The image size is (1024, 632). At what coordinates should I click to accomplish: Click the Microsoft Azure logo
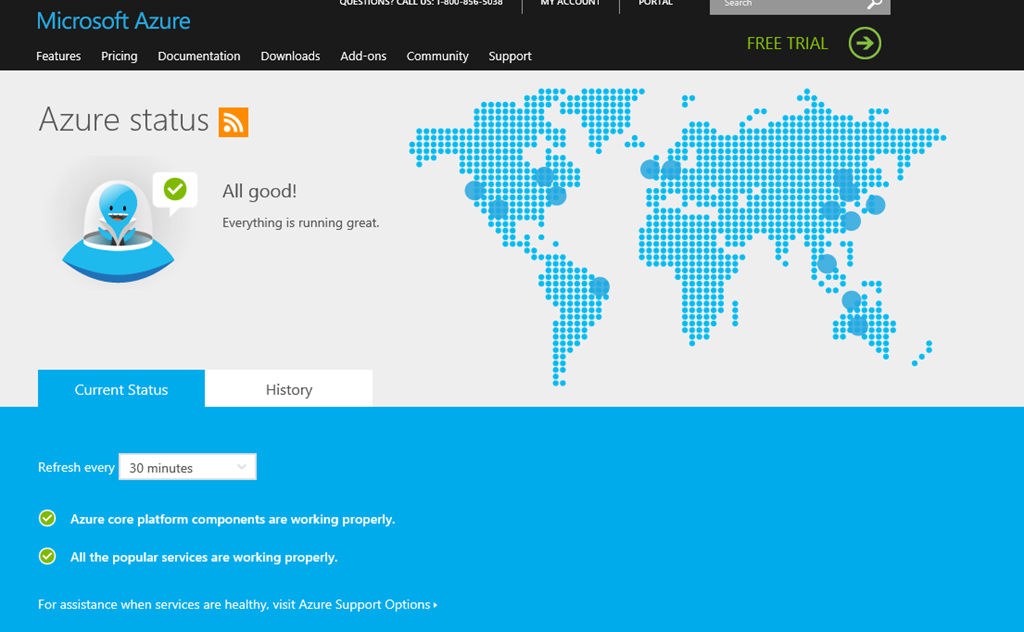[x=114, y=21]
